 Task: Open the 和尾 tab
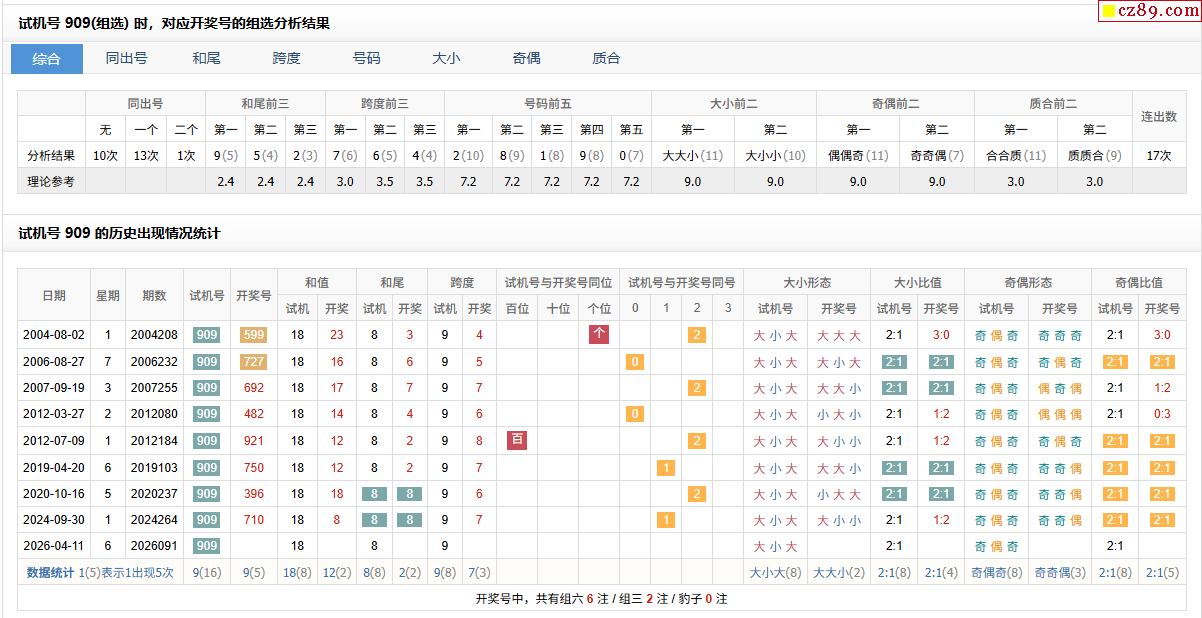(x=206, y=58)
